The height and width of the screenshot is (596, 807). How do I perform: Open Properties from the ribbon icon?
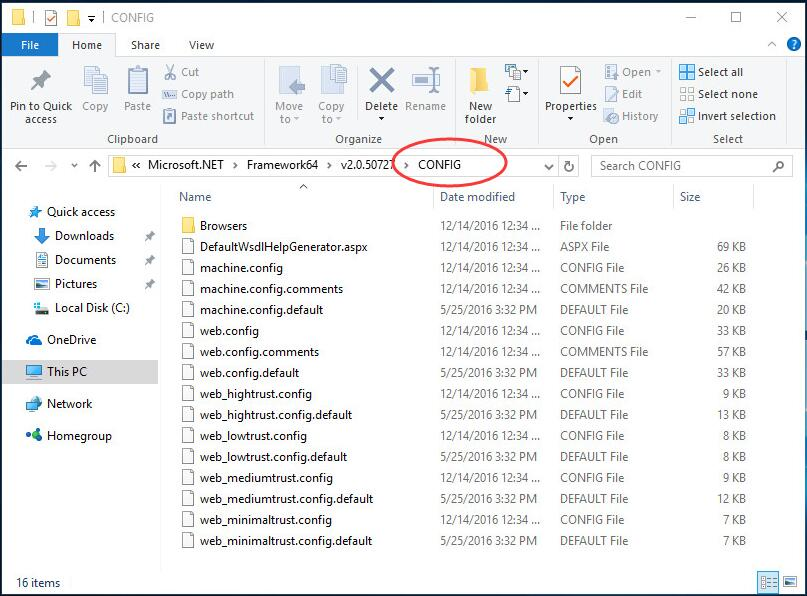coord(569,93)
